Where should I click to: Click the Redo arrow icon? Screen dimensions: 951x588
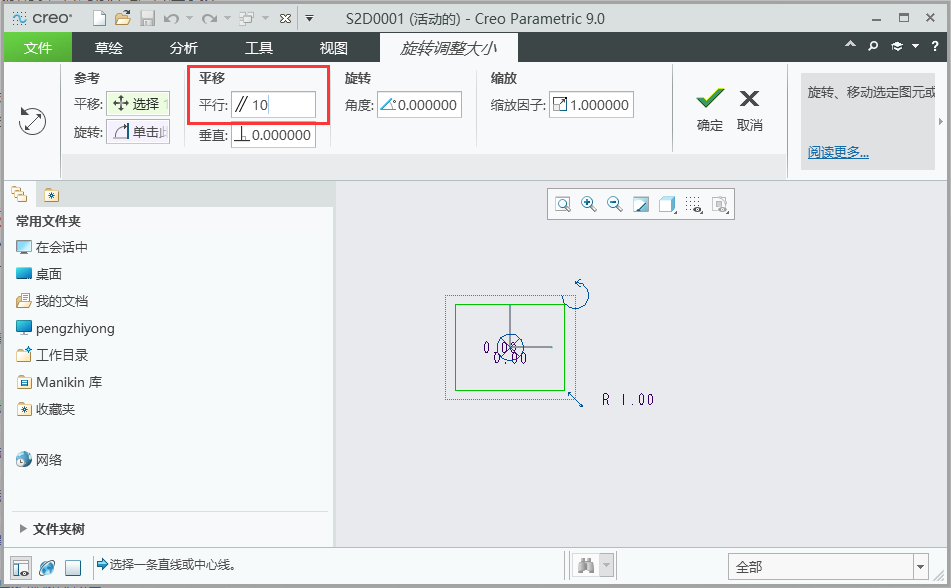[x=209, y=19]
